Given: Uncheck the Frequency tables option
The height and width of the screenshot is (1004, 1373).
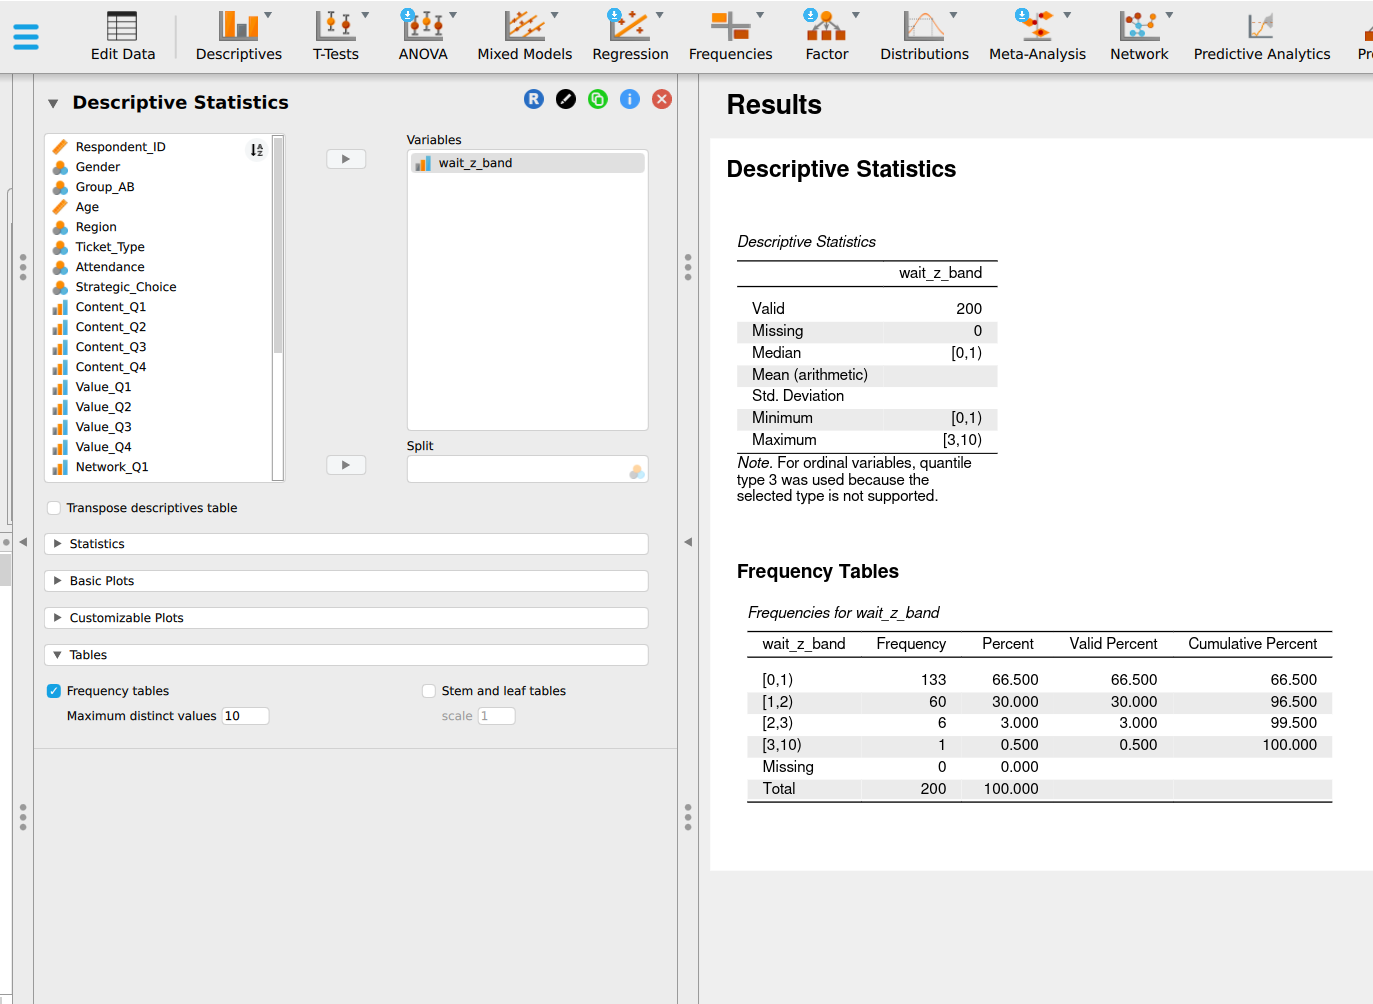Looking at the screenshot, I should pyautogui.click(x=54, y=691).
